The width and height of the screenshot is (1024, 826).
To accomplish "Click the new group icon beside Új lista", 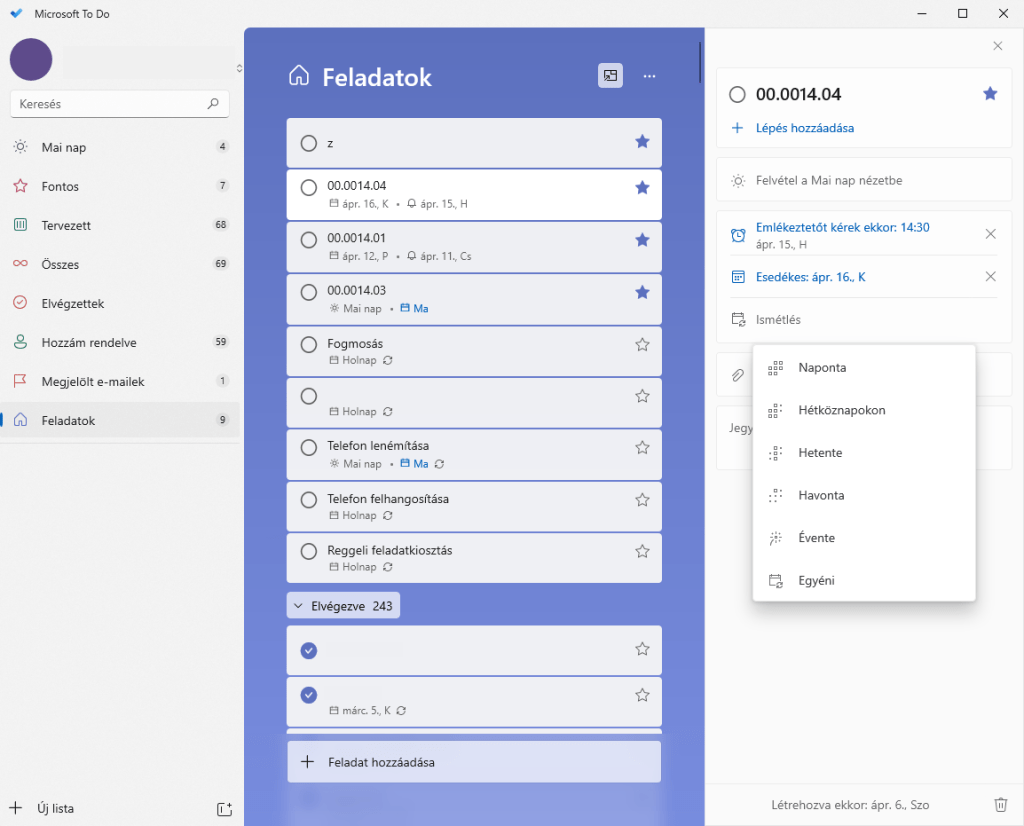I will coord(224,808).
